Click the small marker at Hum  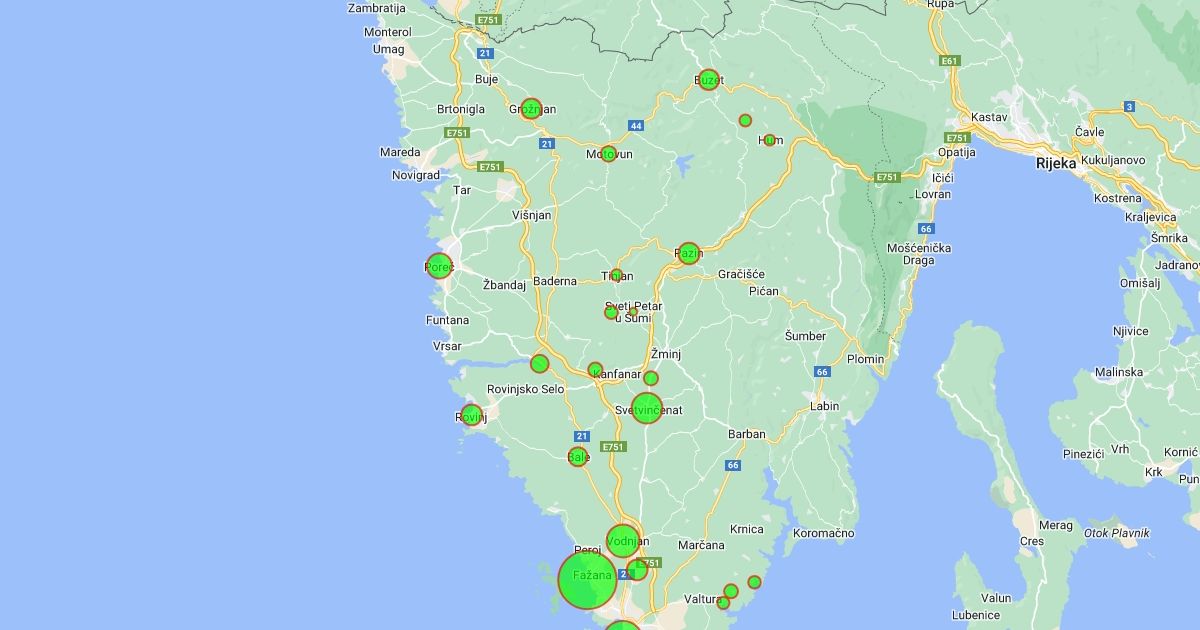pos(770,140)
